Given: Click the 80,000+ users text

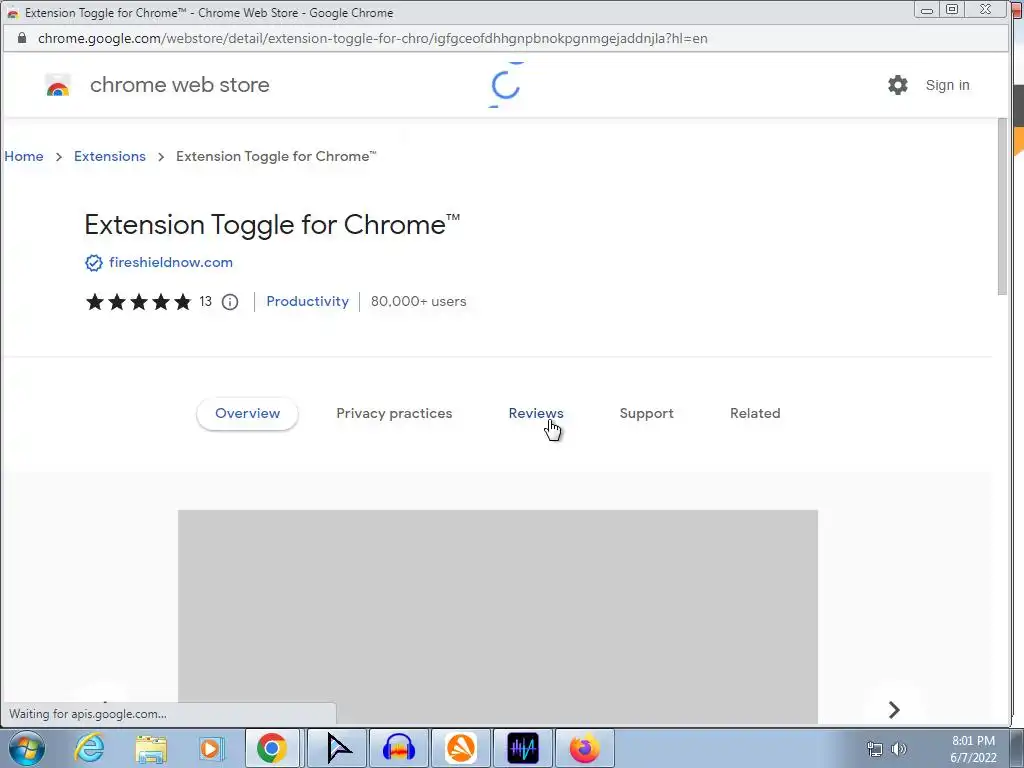Looking at the screenshot, I should pyautogui.click(x=419, y=302).
